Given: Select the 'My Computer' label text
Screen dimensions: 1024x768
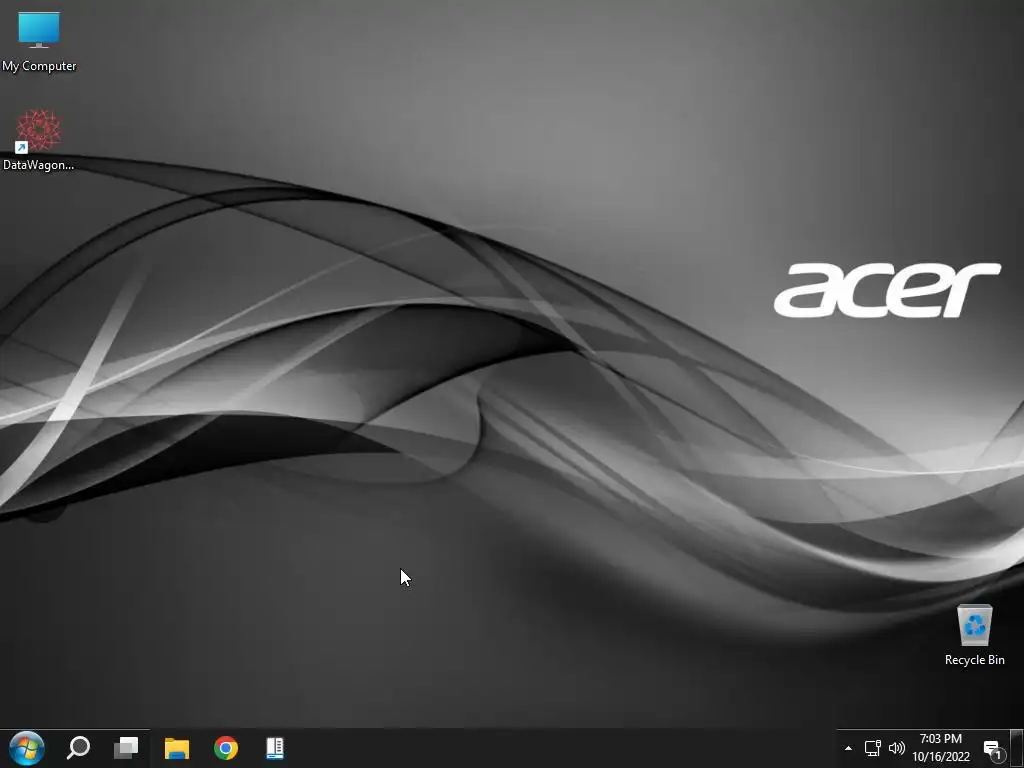Looking at the screenshot, I should [x=39, y=66].
